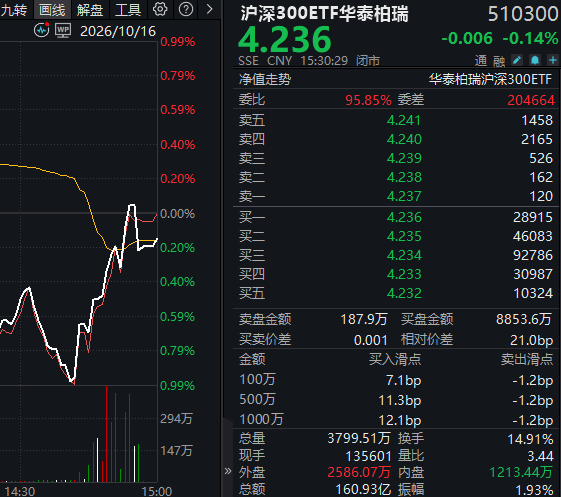Select the 卖三 ask price 4.239
The image size is (561, 497).
pos(404,158)
